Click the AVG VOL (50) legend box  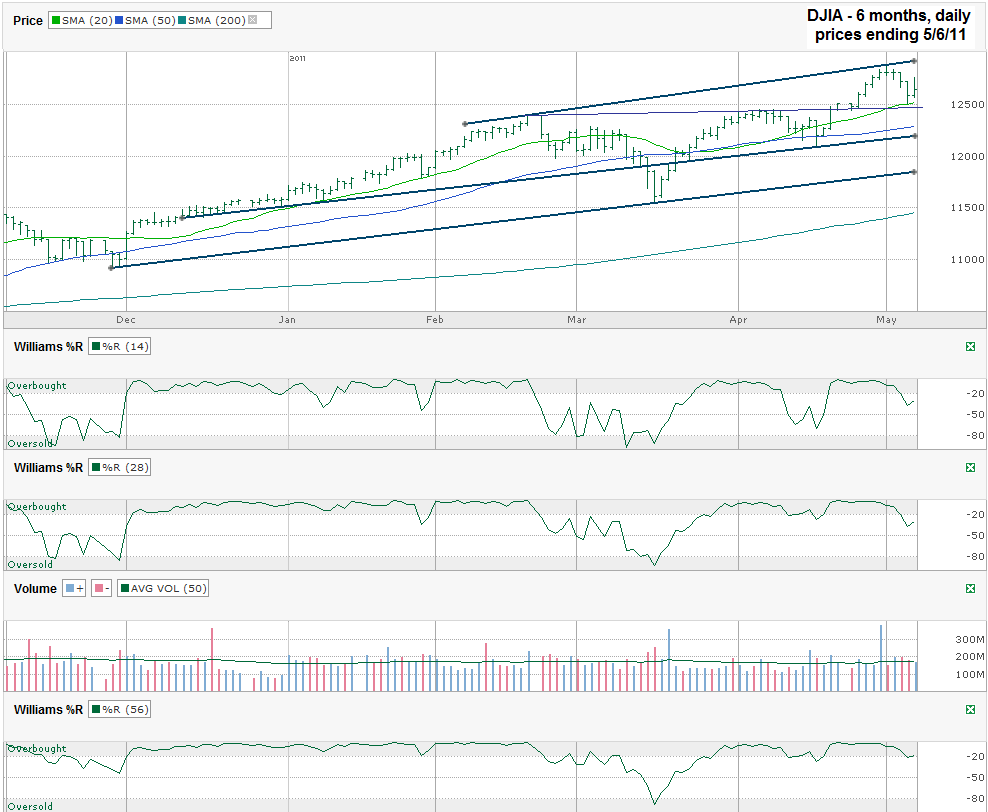pos(163,588)
